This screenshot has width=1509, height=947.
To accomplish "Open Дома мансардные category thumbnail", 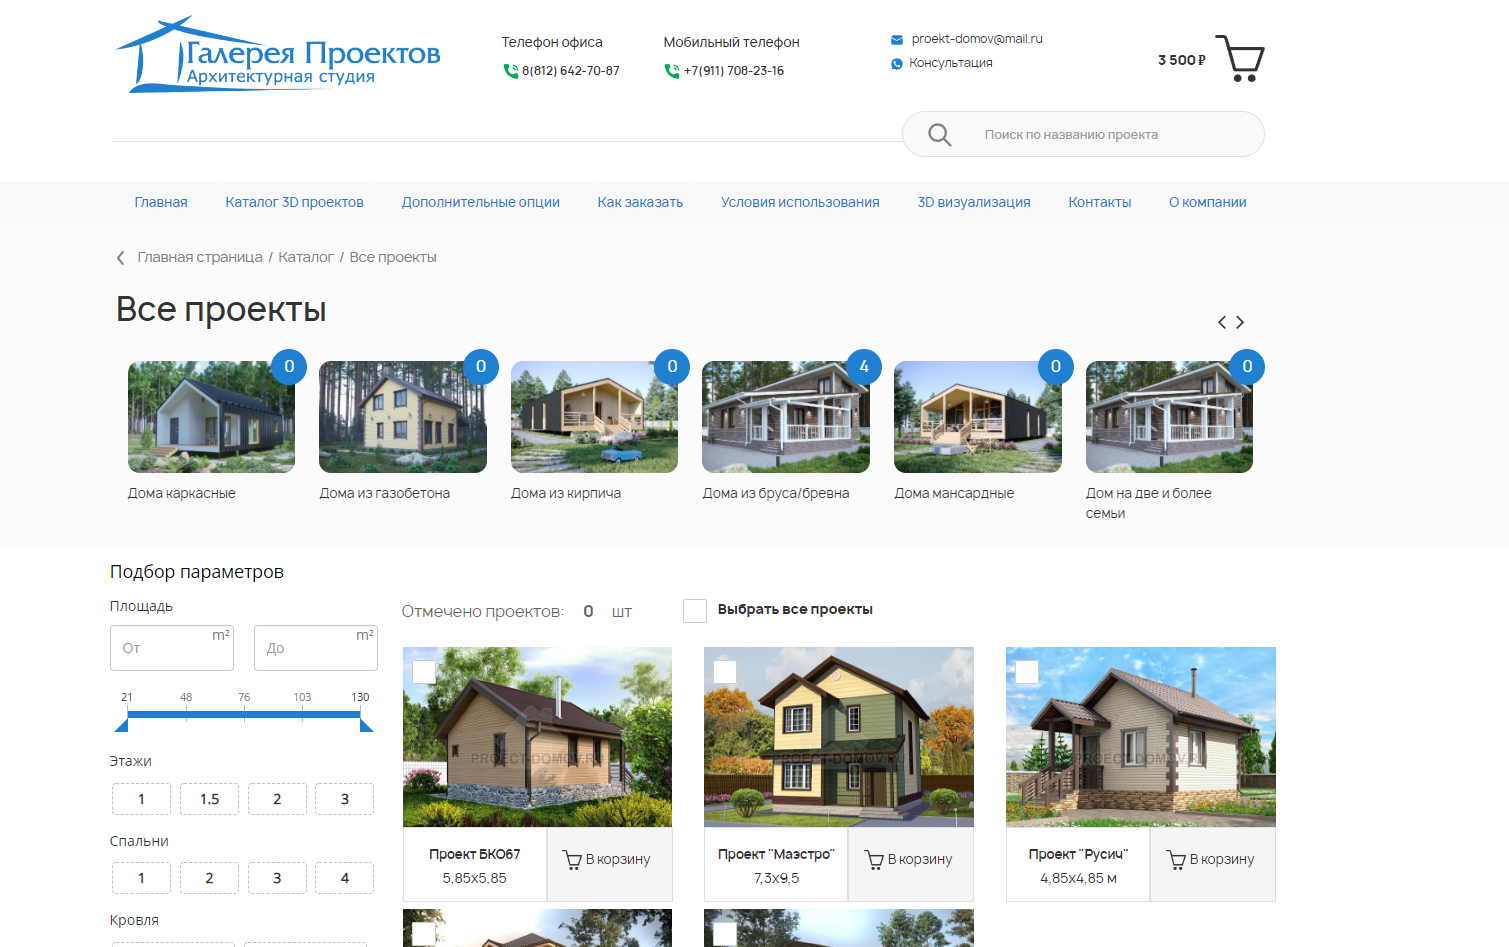I will (x=978, y=417).
